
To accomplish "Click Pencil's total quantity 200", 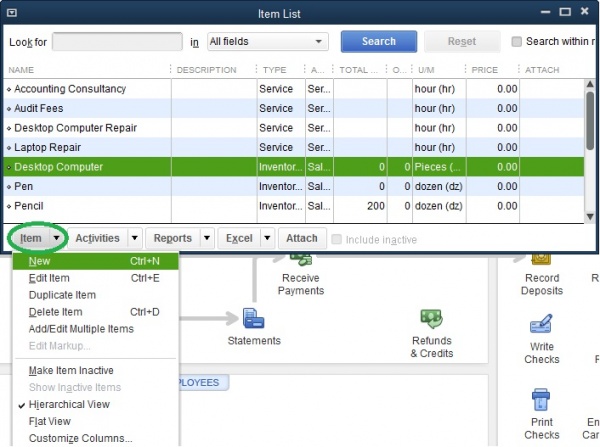I will tap(375, 206).
